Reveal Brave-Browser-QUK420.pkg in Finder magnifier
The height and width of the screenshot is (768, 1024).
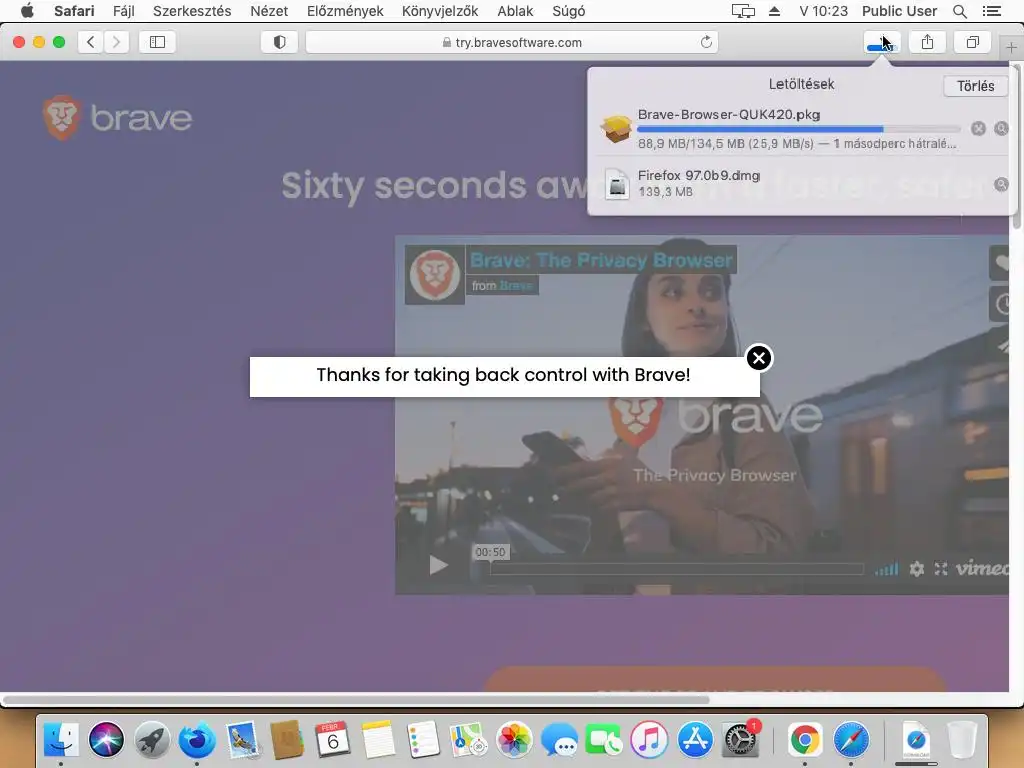tap(1000, 129)
